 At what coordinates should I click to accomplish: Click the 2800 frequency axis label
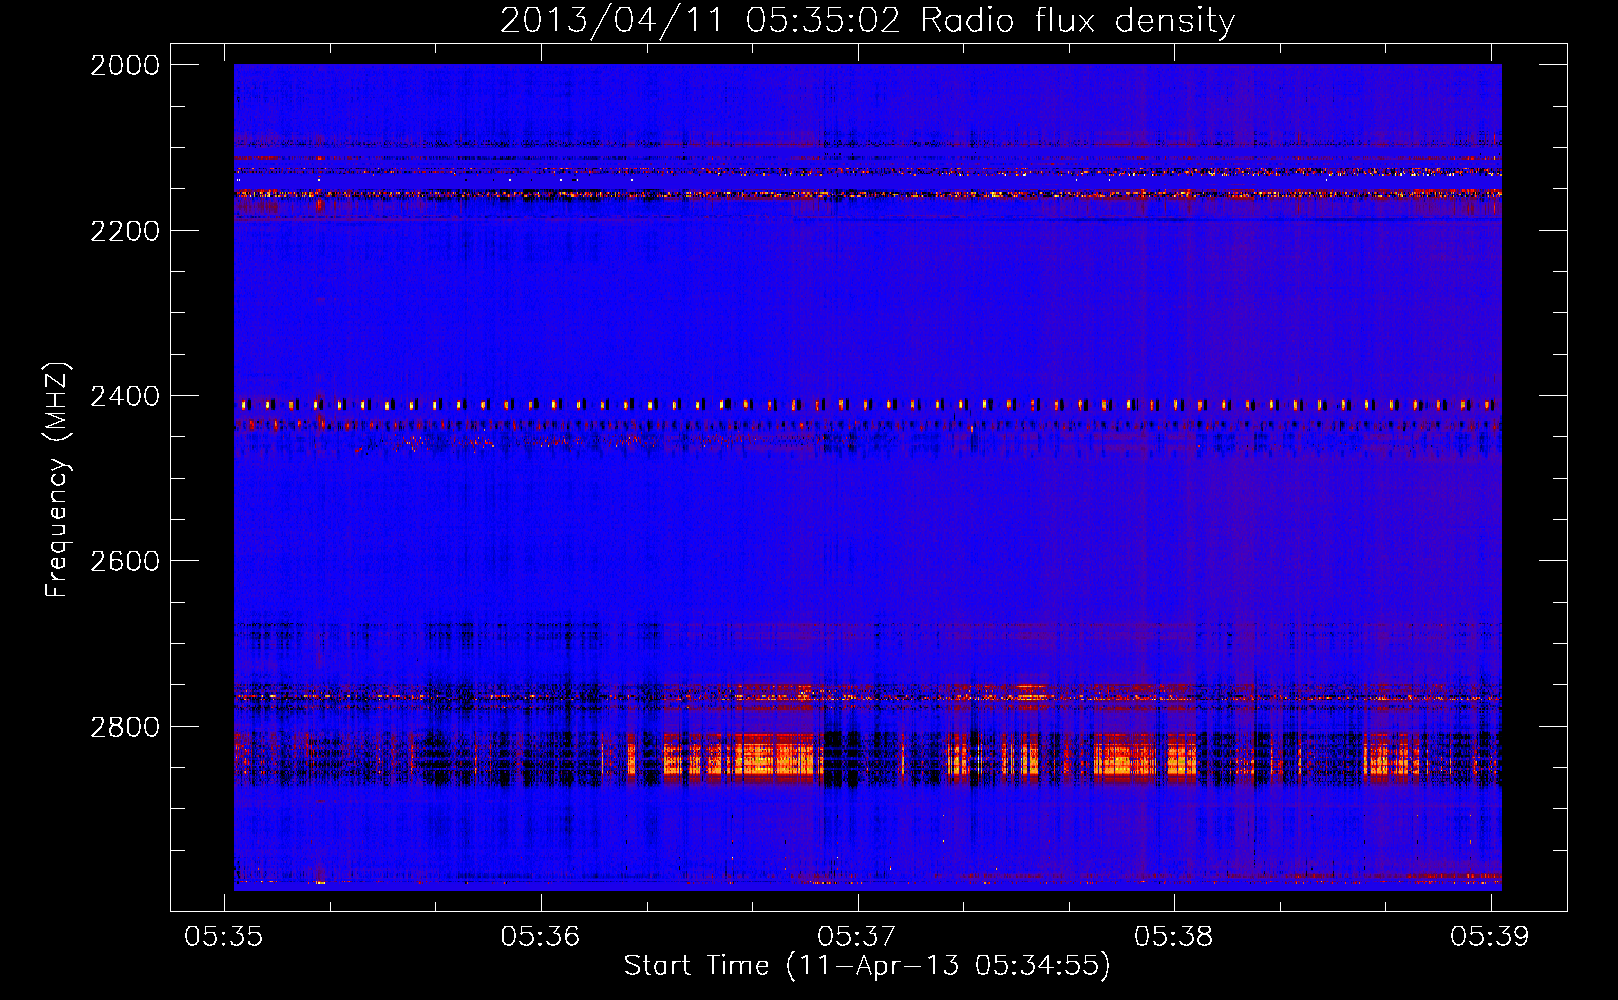coord(125,727)
